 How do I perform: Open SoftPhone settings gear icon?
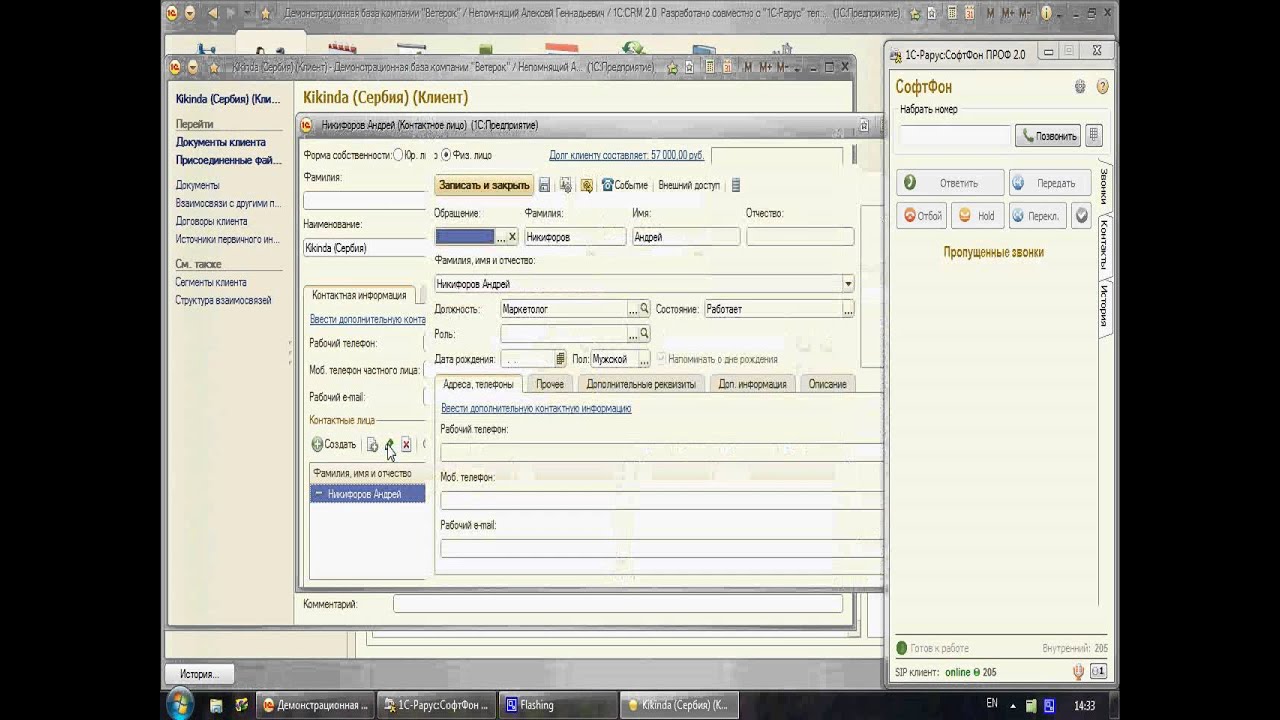[1080, 87]
